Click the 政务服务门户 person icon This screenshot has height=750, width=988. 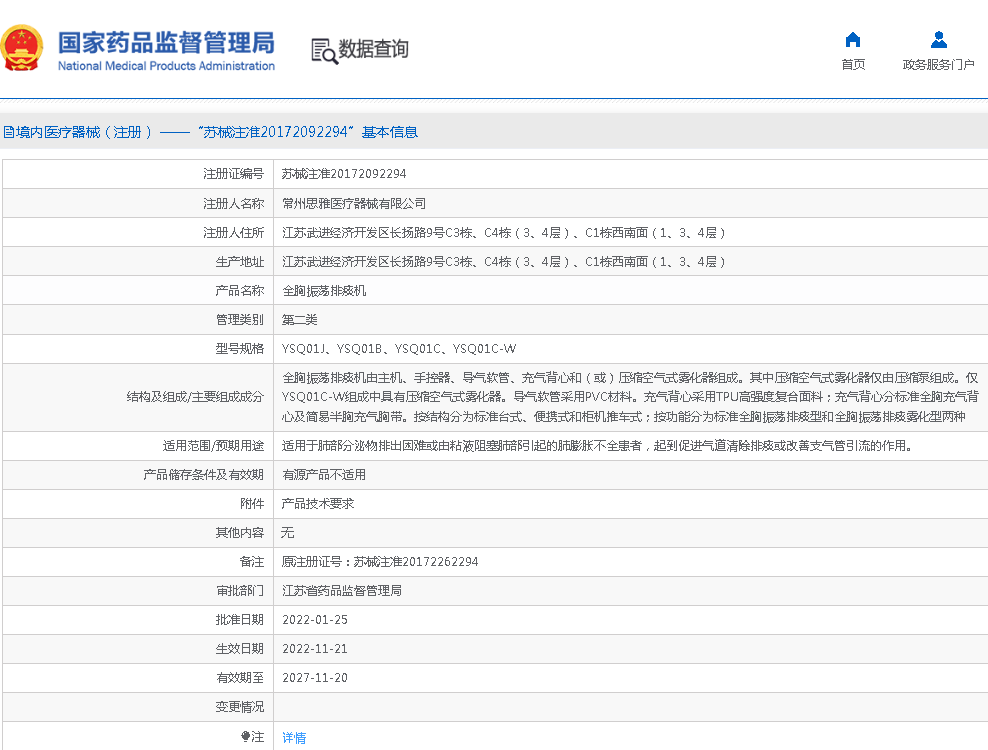point(938,40)
